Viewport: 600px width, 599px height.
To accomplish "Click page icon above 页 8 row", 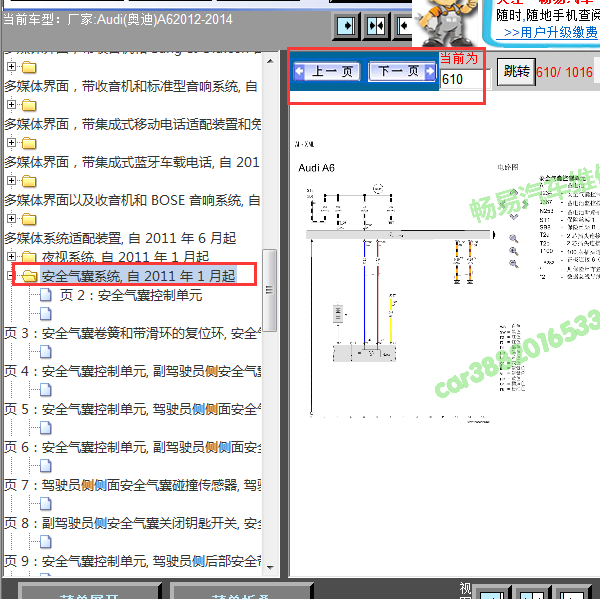I will click(x=46, y=504).
